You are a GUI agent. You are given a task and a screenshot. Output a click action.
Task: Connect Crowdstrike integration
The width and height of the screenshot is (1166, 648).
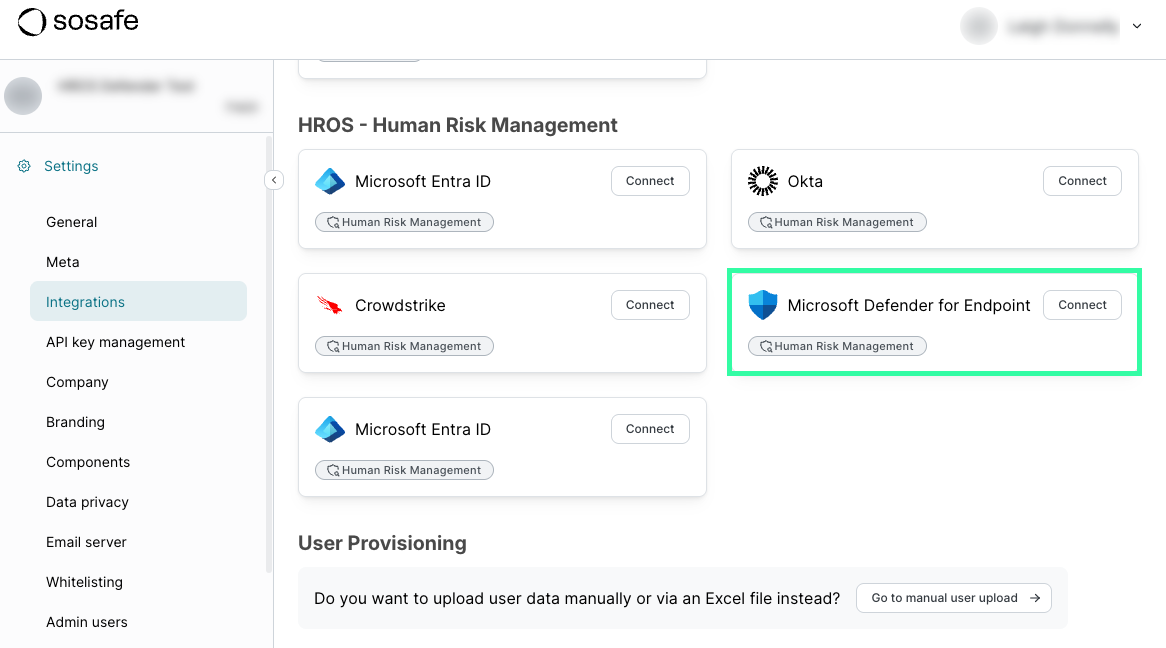[650, 305]
